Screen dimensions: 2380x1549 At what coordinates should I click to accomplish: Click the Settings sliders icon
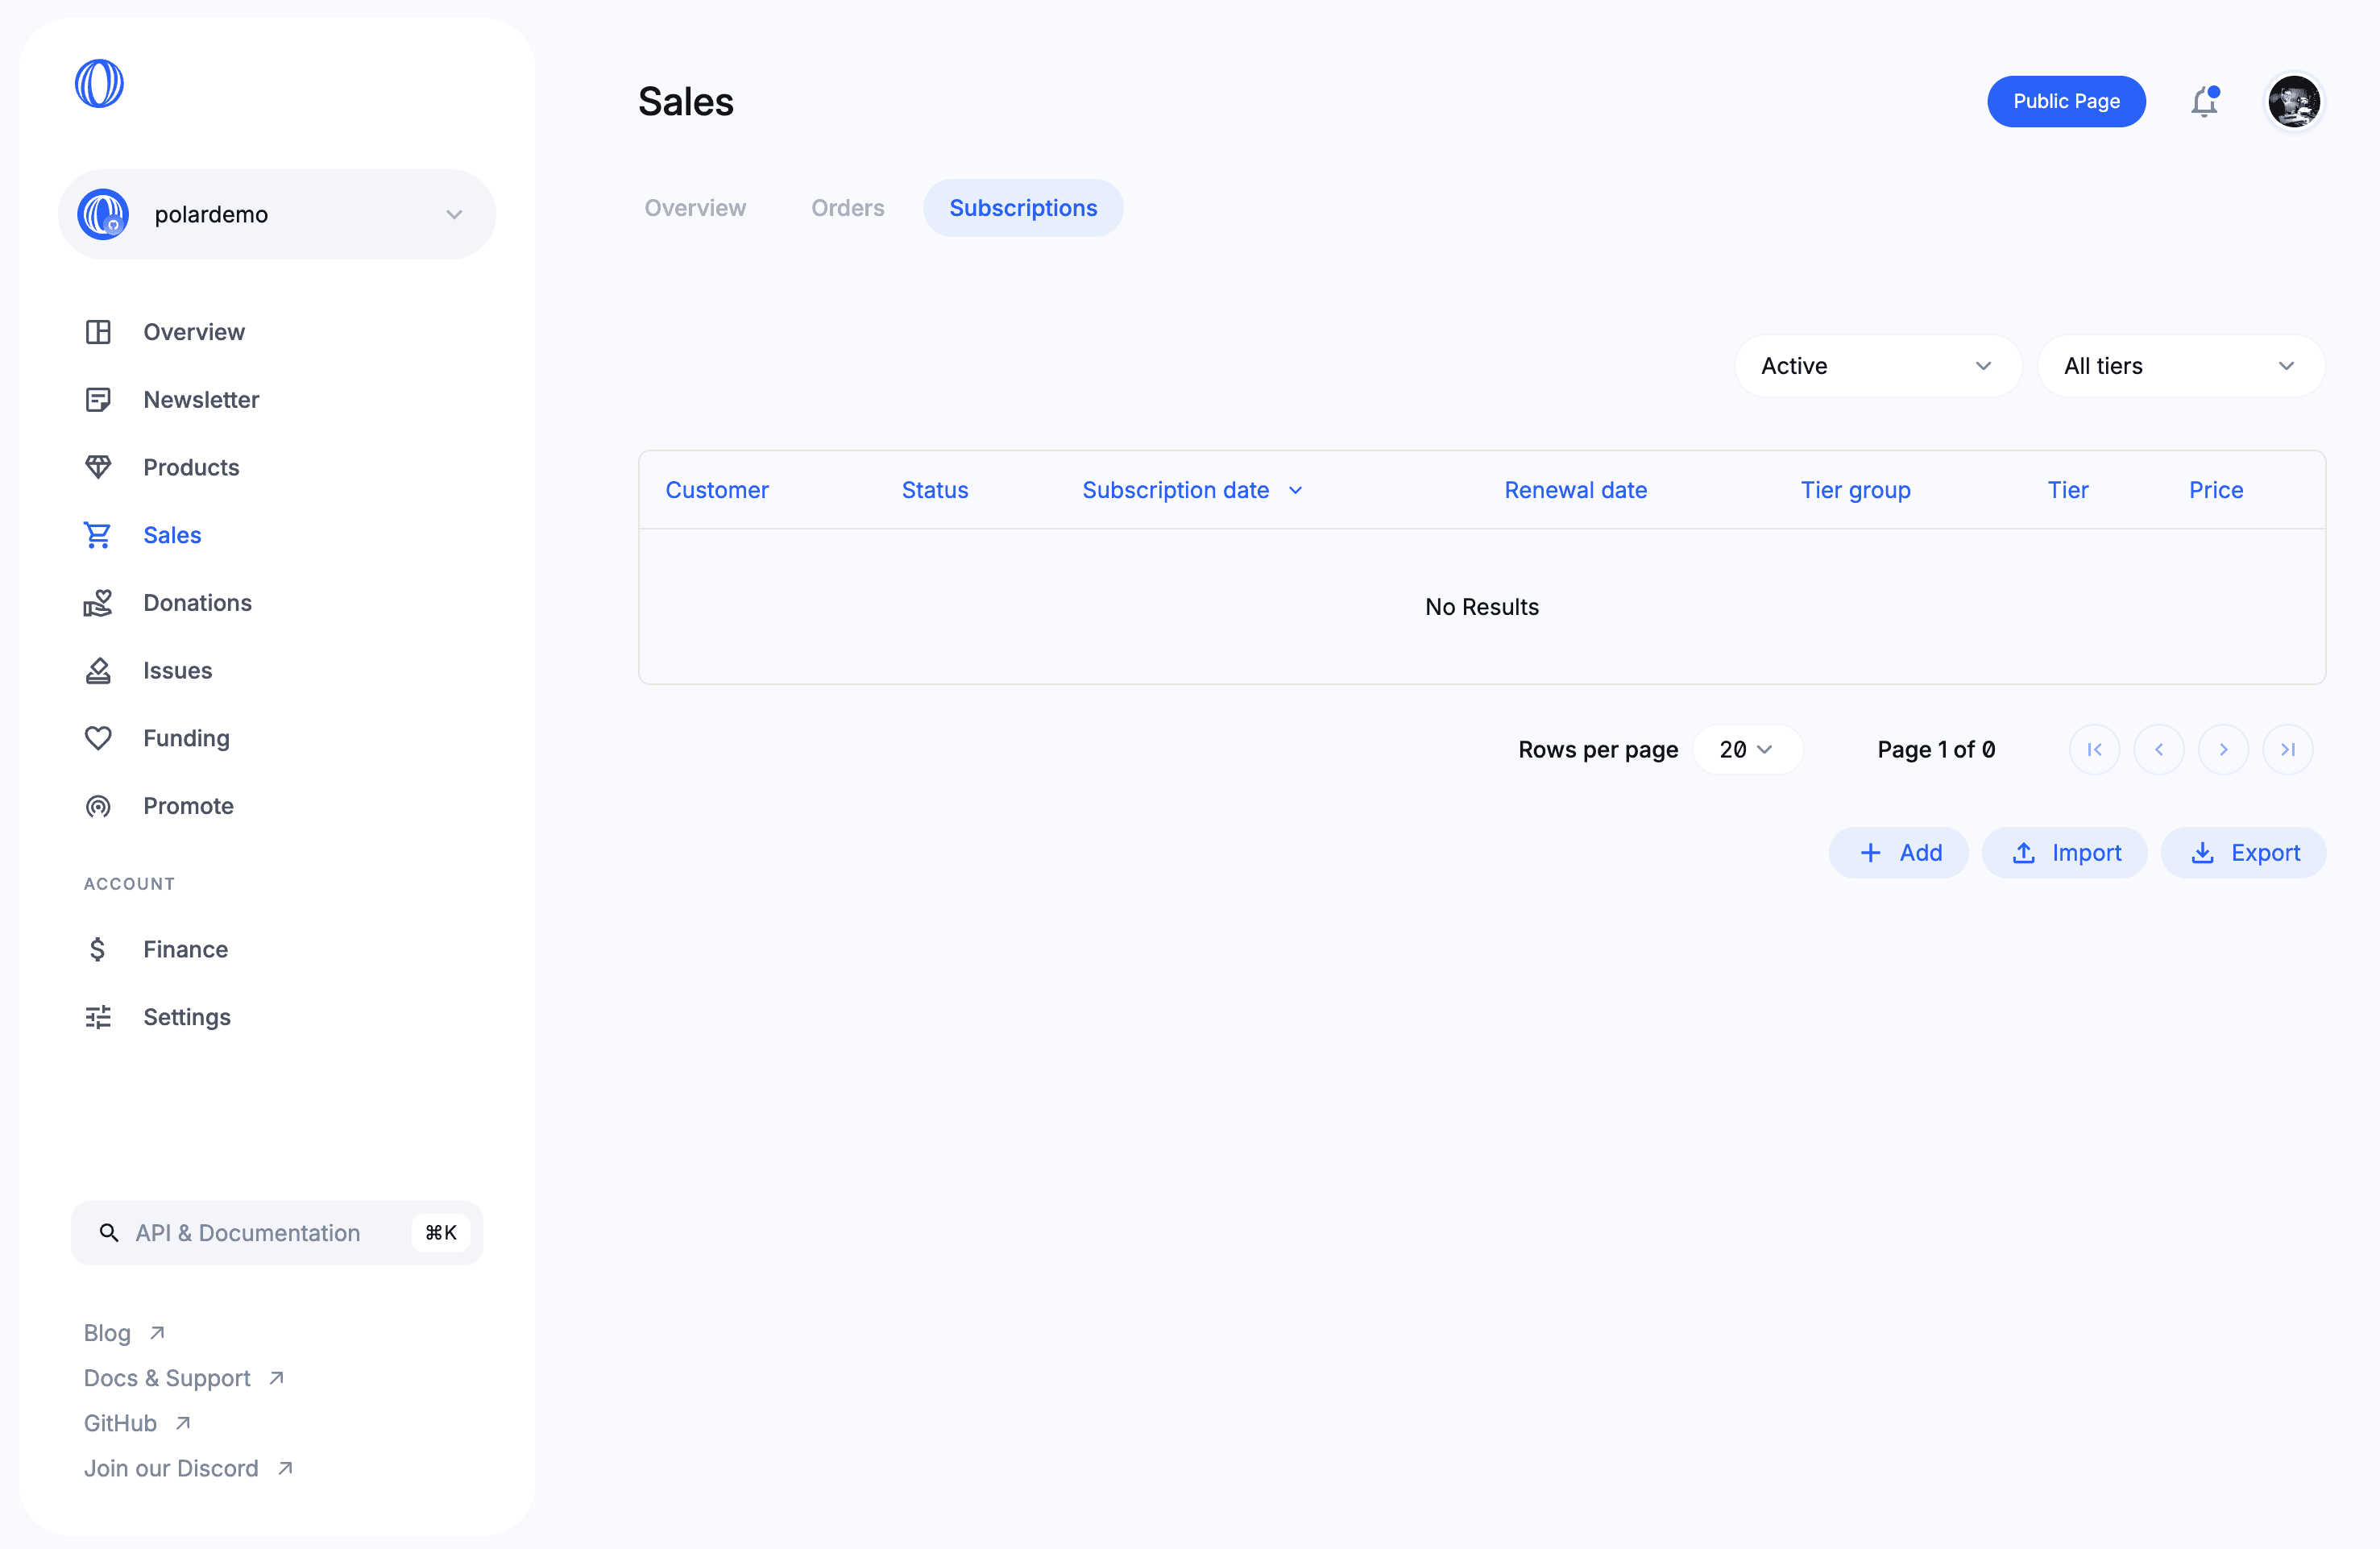98,1017
